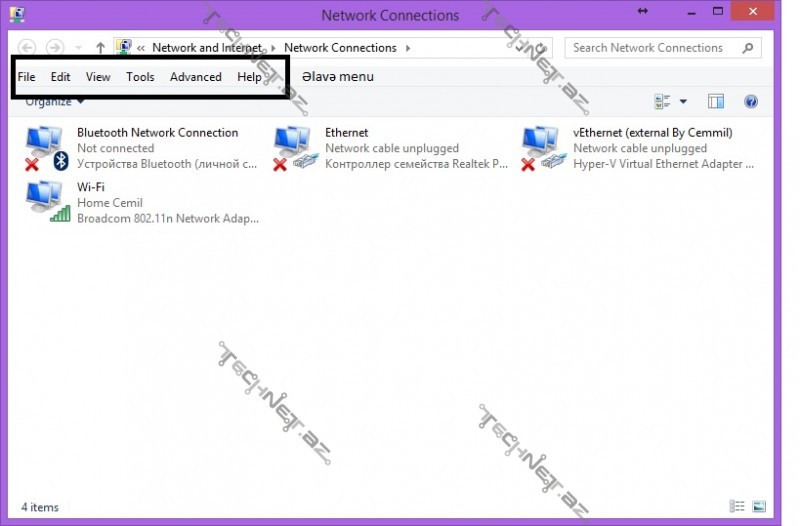Select the Ethernet adapter icon

295,148
